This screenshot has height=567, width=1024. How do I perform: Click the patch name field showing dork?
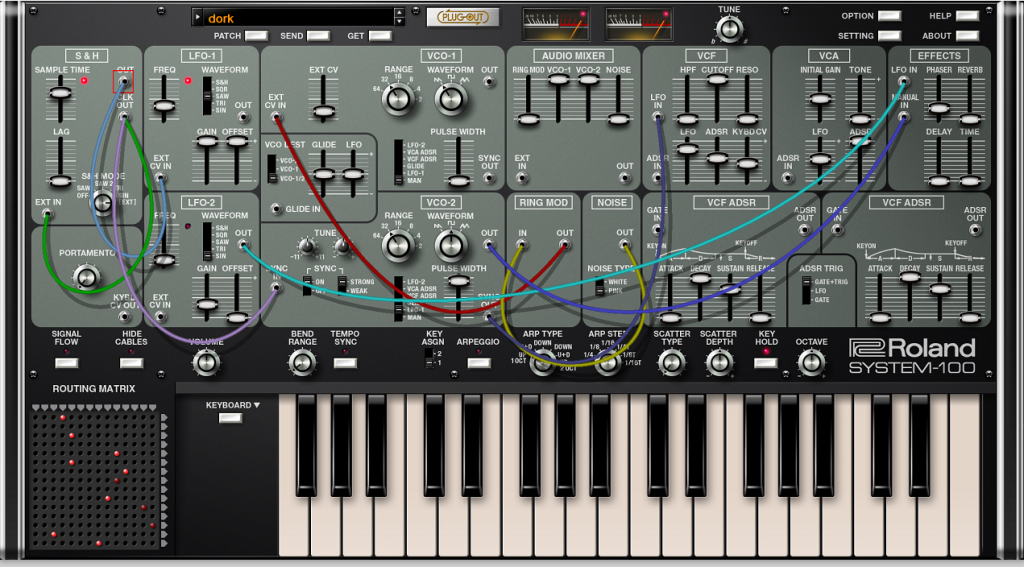[298, 18]
